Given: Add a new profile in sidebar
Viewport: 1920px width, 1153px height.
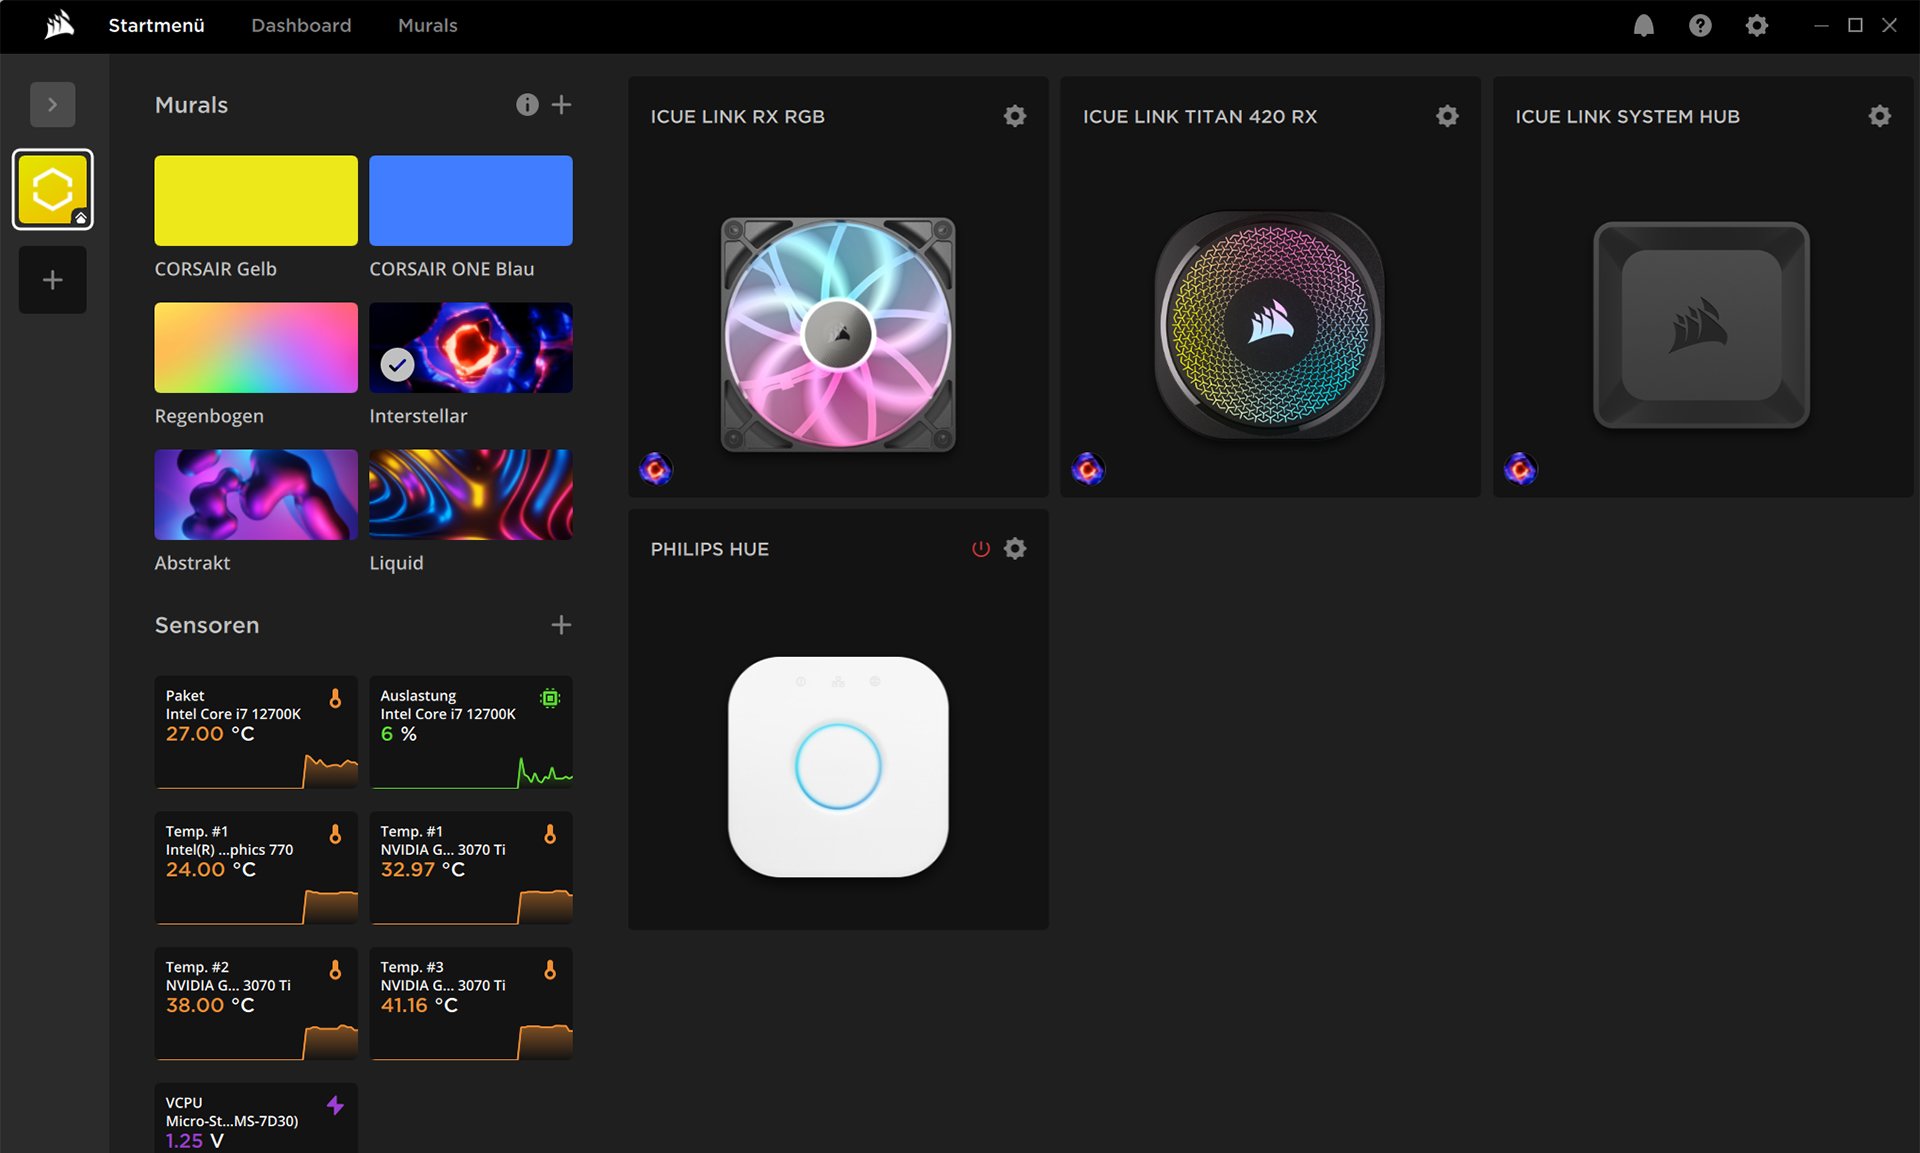Looking at the screenshot, I should point(53,280).
